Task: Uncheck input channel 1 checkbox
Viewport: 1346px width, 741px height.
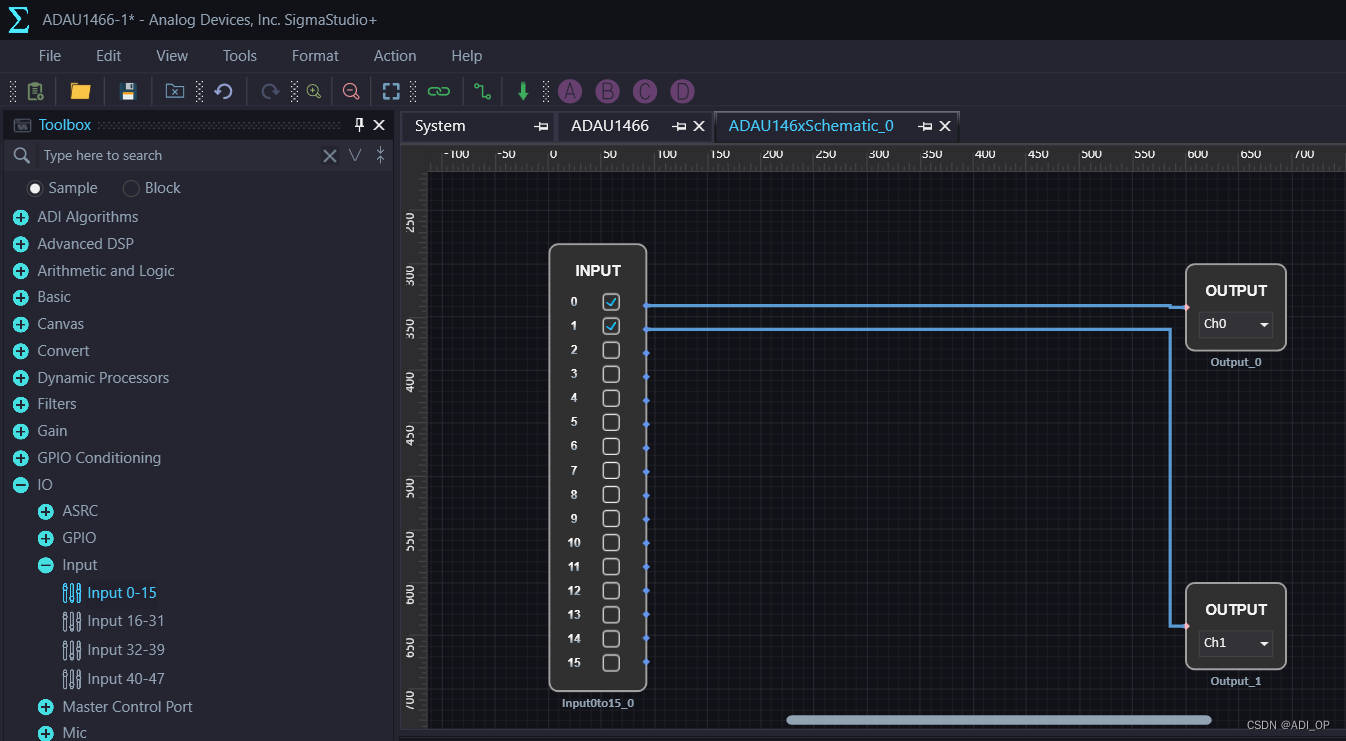Action: (611, 326)
